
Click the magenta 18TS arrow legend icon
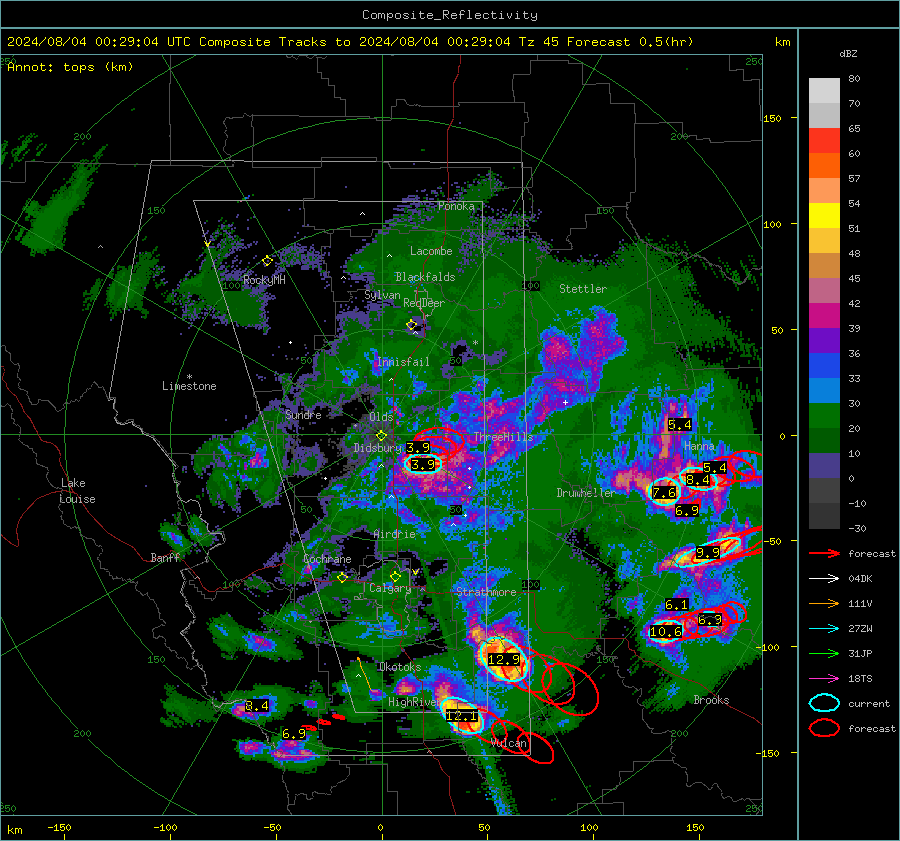(x=824, y=678)
